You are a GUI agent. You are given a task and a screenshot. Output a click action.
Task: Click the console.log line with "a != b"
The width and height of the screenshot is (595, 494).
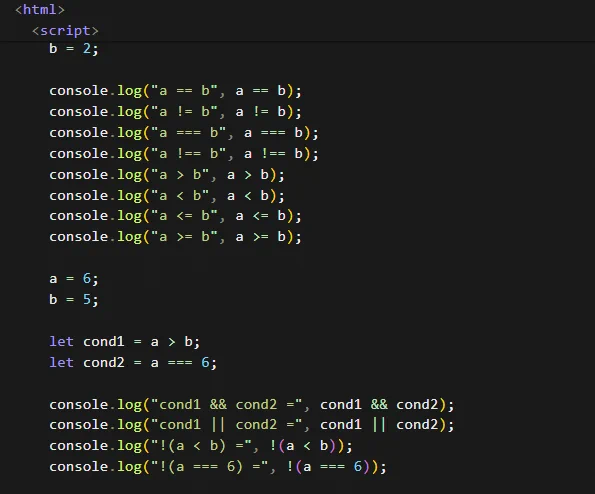pos(175,112)
